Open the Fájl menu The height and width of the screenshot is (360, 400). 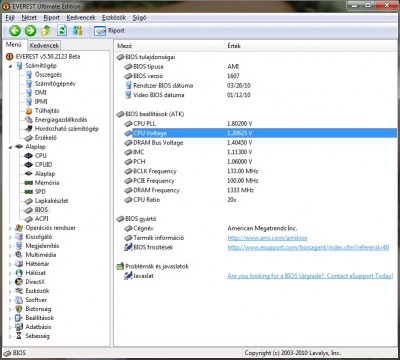pos(10,18)
